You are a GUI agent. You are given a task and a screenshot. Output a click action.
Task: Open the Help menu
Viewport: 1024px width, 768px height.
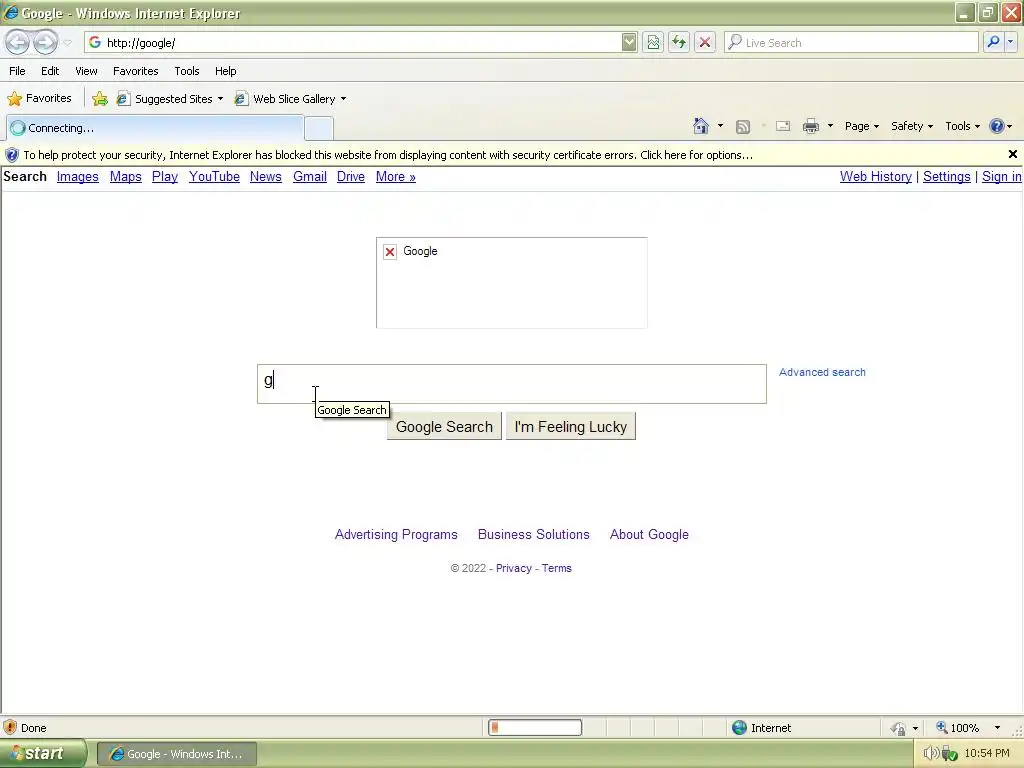pos(226,71)
